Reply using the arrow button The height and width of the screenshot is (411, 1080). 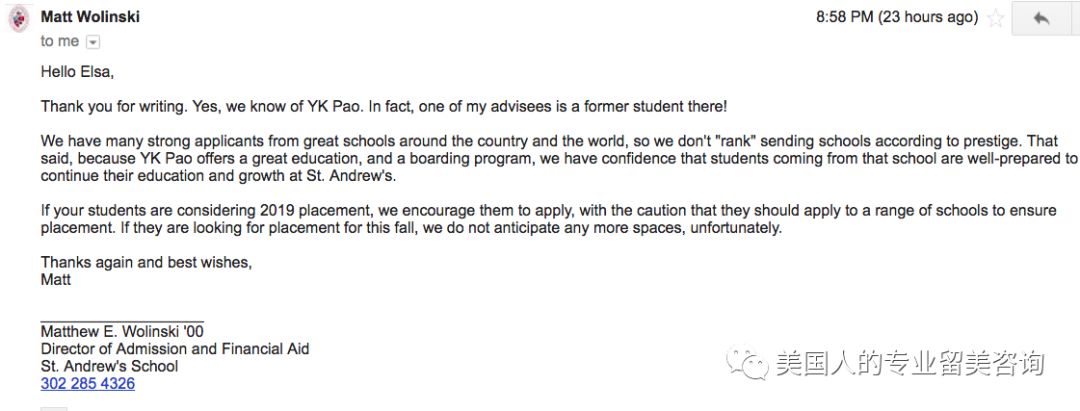tap(1041, 18)
